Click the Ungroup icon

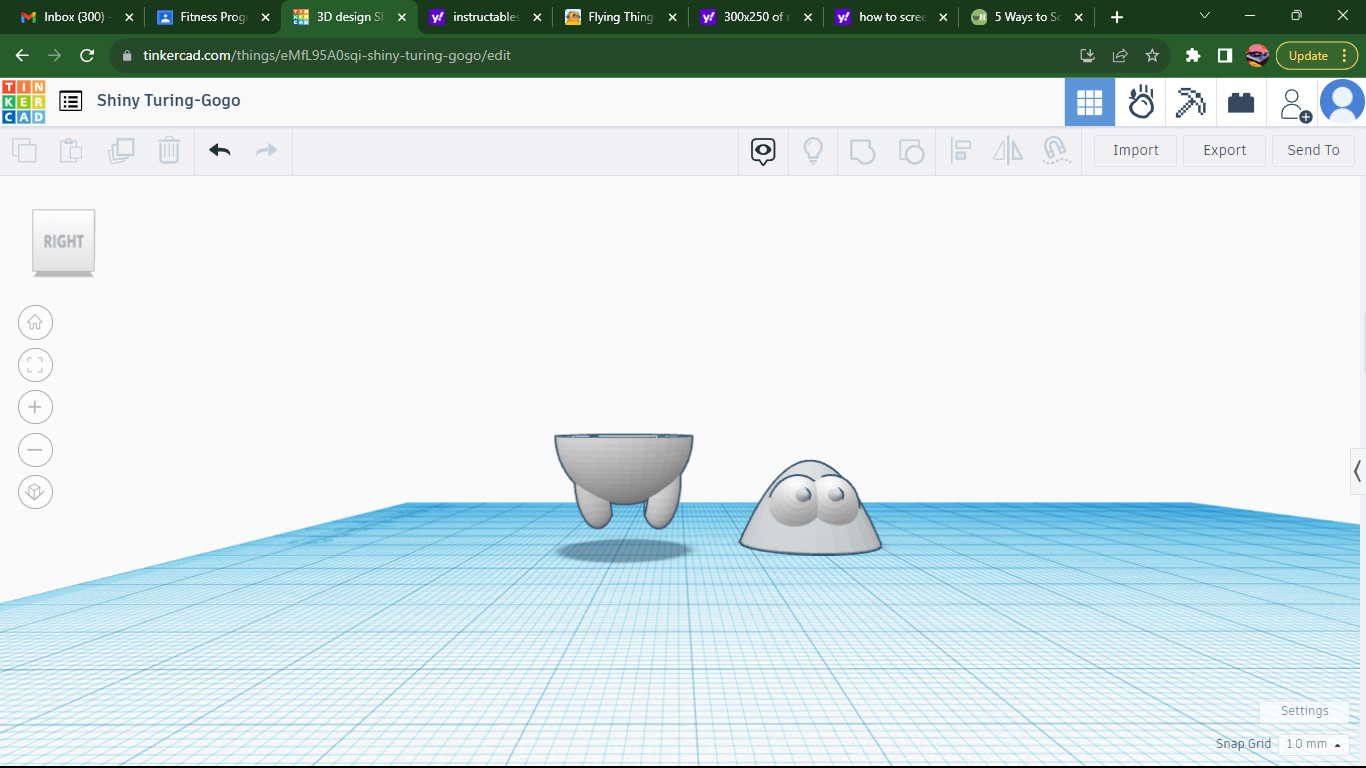[911, 150]
